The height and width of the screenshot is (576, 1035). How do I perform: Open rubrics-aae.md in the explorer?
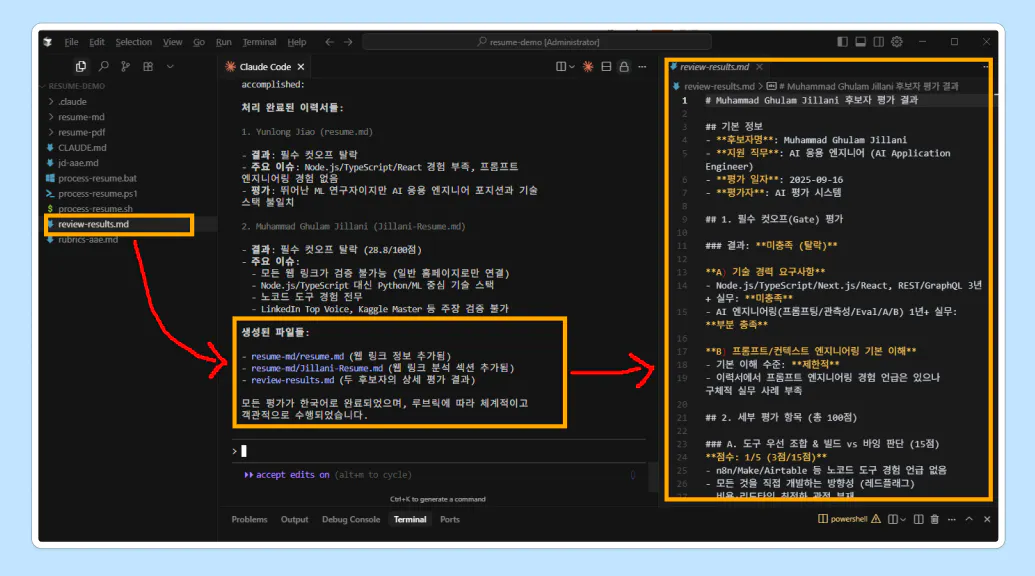tap(88, 240)
